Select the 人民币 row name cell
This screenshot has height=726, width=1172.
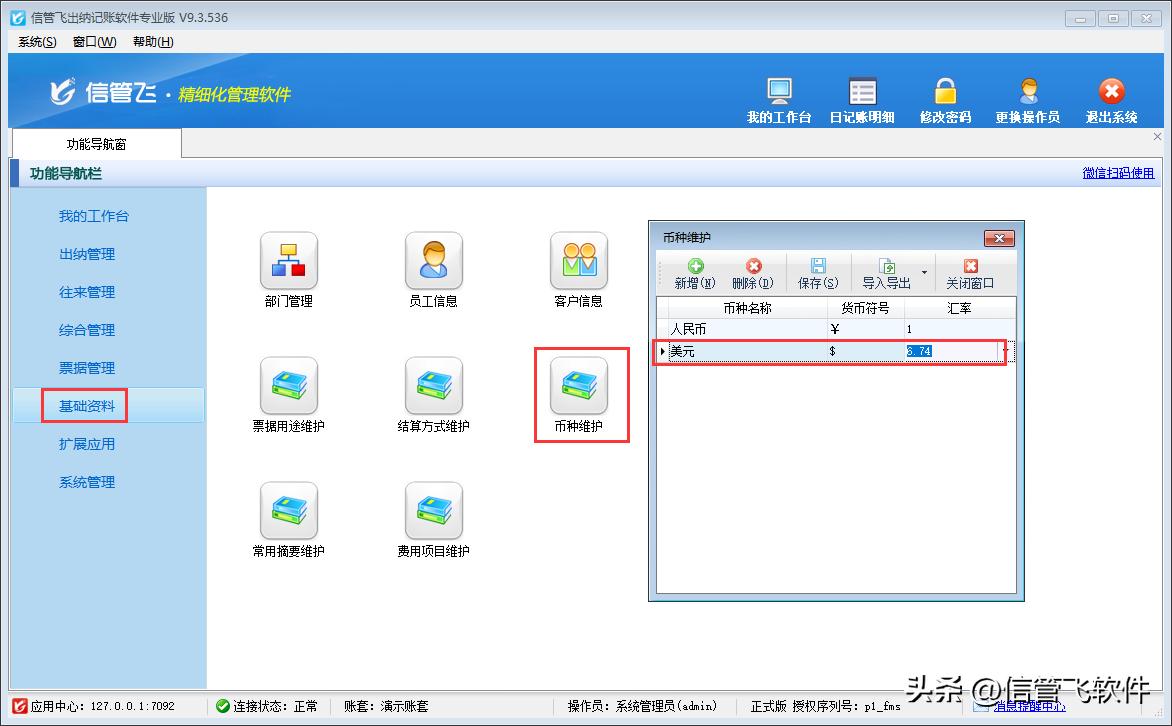coord(747,329)
